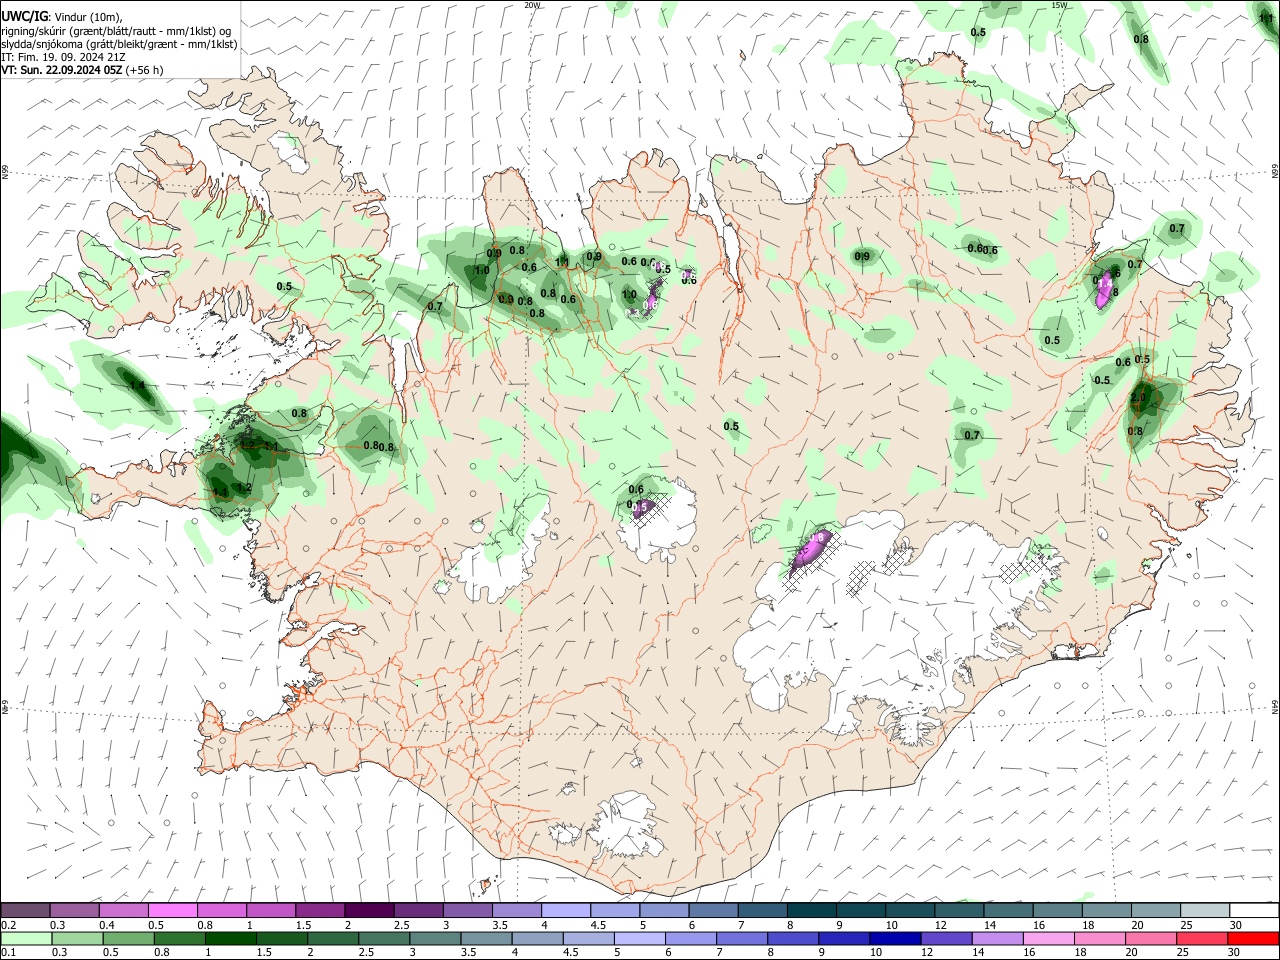
Task: Select the IT: Fim. 19. 09. 2024 21Z line
Action: click(x=63, y=57)
